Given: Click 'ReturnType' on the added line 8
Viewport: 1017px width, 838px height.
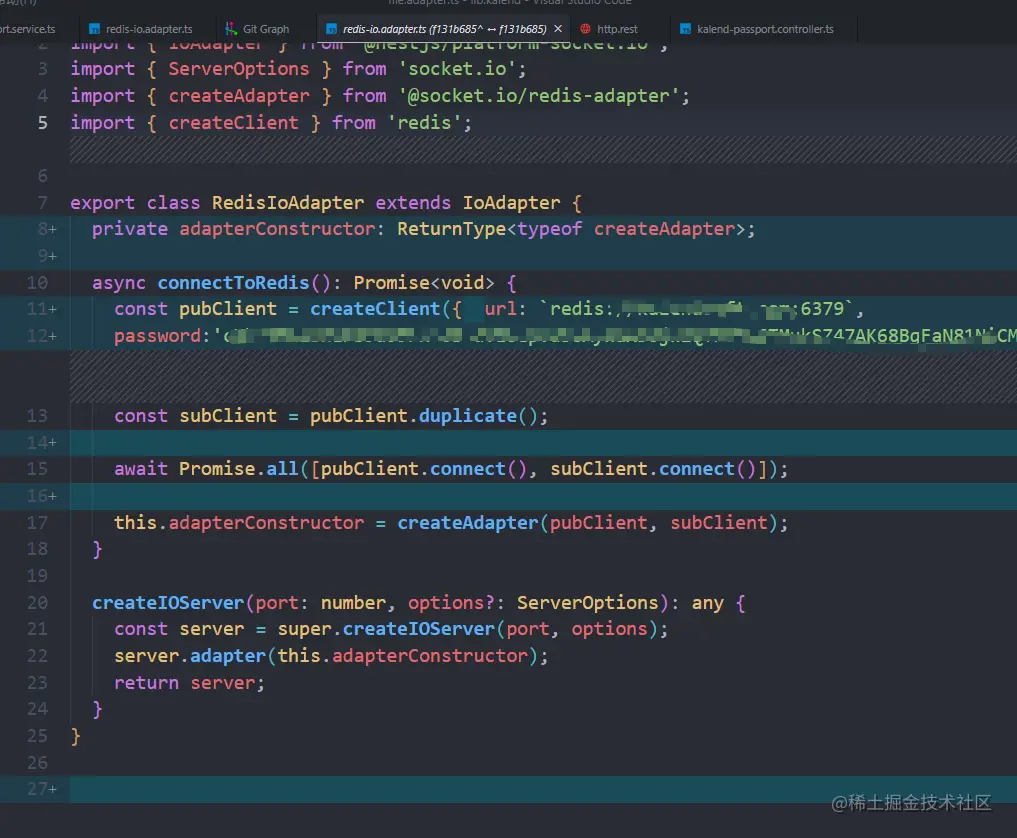Looking at the screenshot, I should click(x=451, y=229).
